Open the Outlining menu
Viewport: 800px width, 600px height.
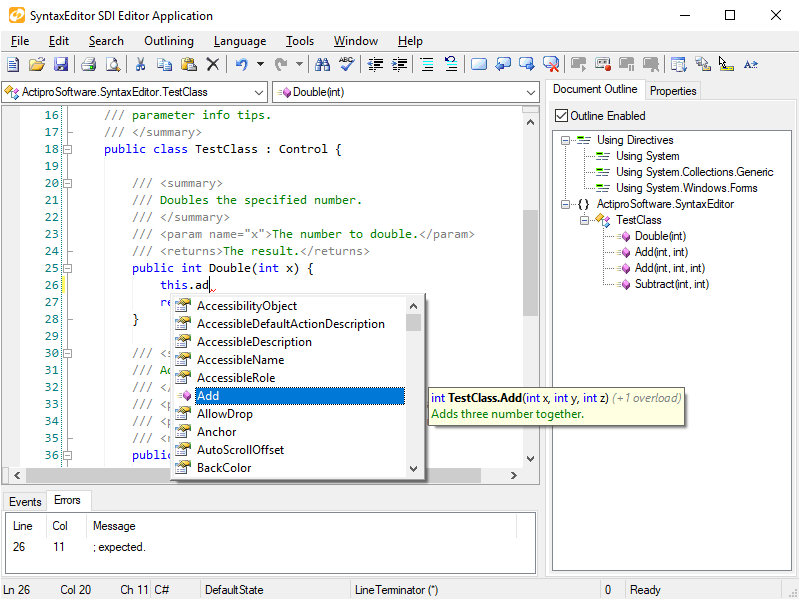[x=168, y=41]
